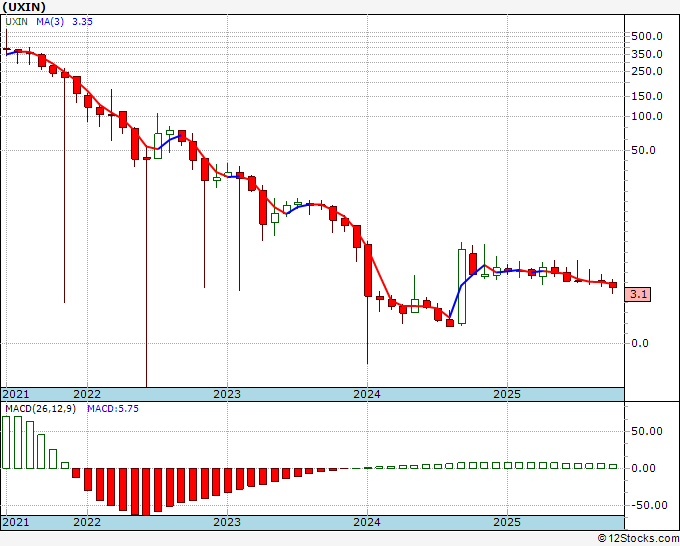Click the MACD(26,12,9) indicator label
680x546 pixels.
point(40,409)
